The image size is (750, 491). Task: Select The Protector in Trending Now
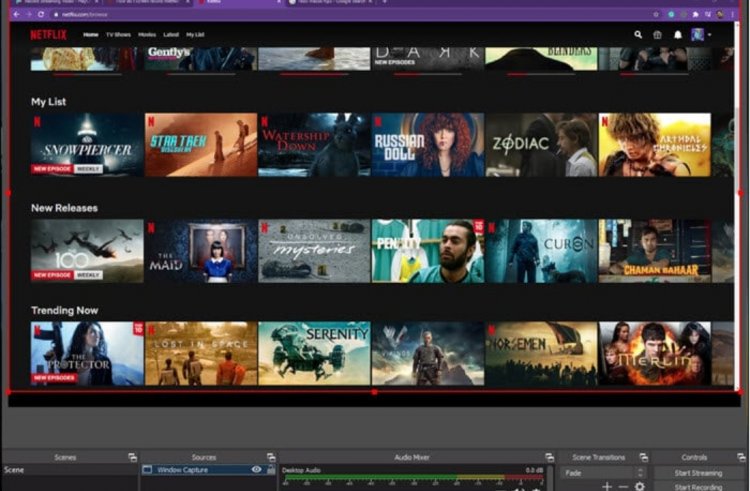click(x=87, y=353)
